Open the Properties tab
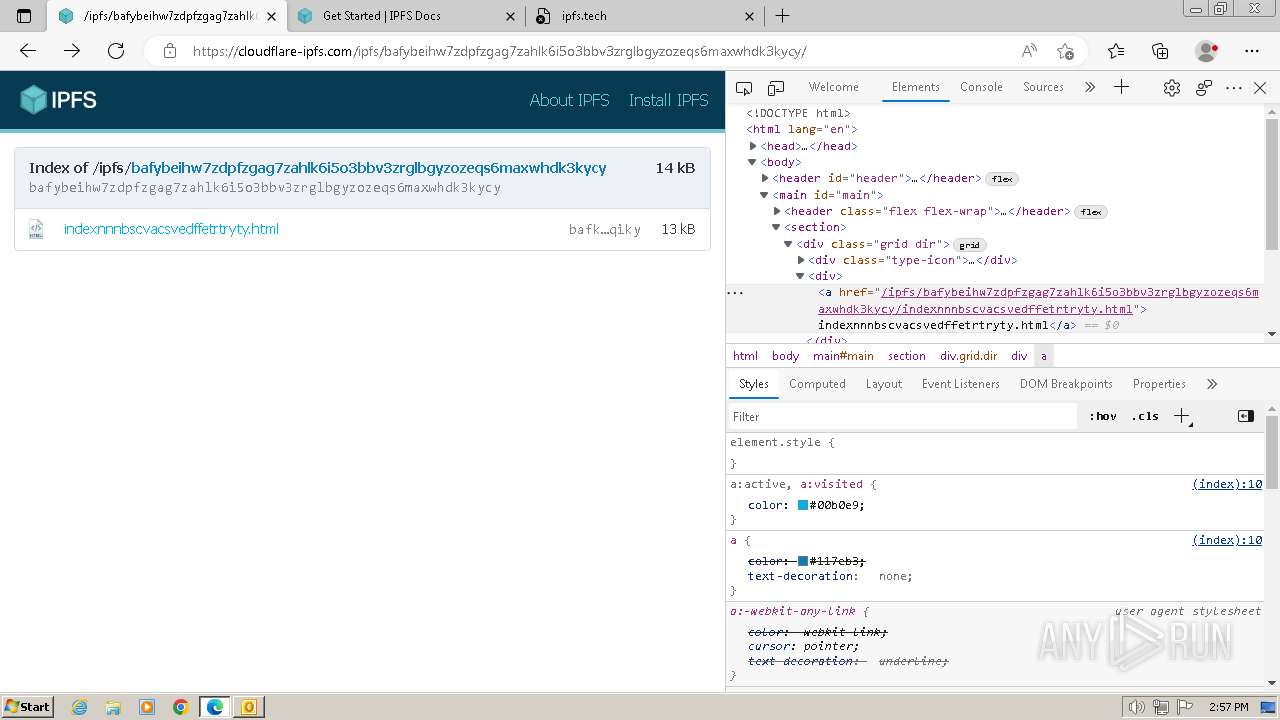Viewport: 1280px width, 720px height. point(1159,384)
